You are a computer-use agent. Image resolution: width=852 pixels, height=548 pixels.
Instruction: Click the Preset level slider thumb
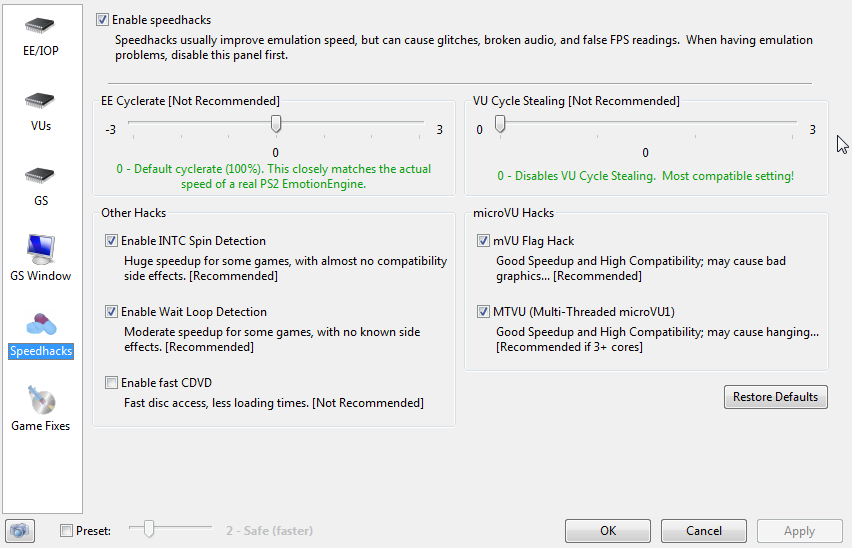(148, 528)
